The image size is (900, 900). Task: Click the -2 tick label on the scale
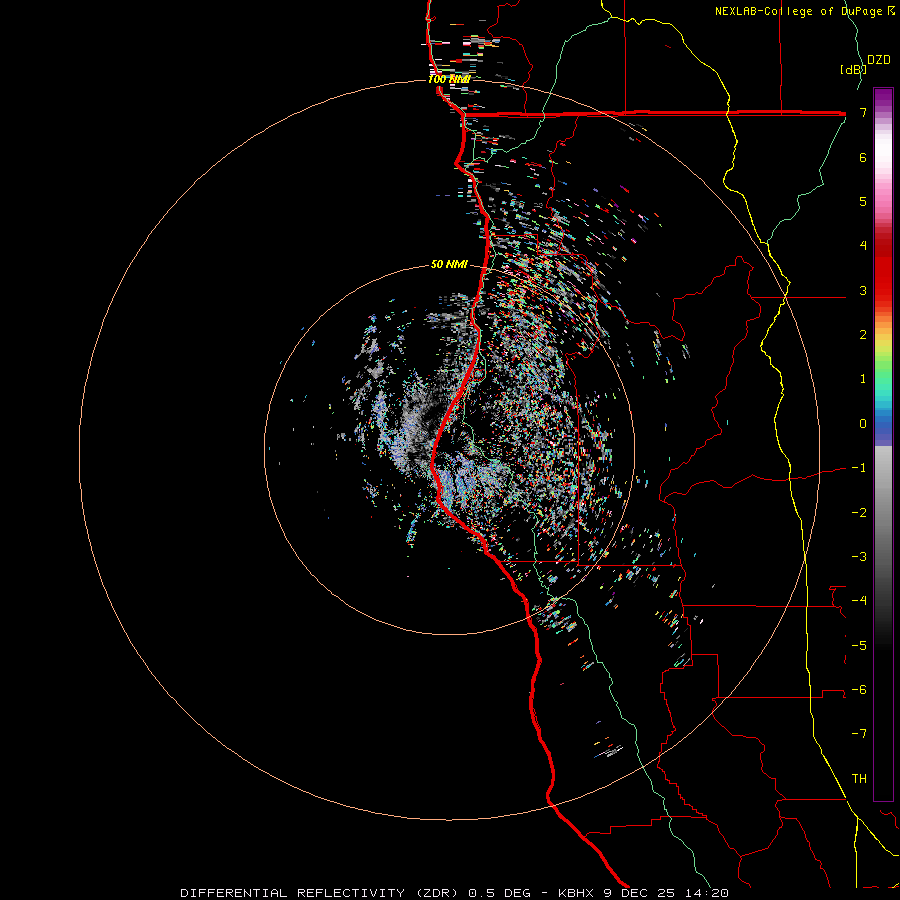(859, 512)
